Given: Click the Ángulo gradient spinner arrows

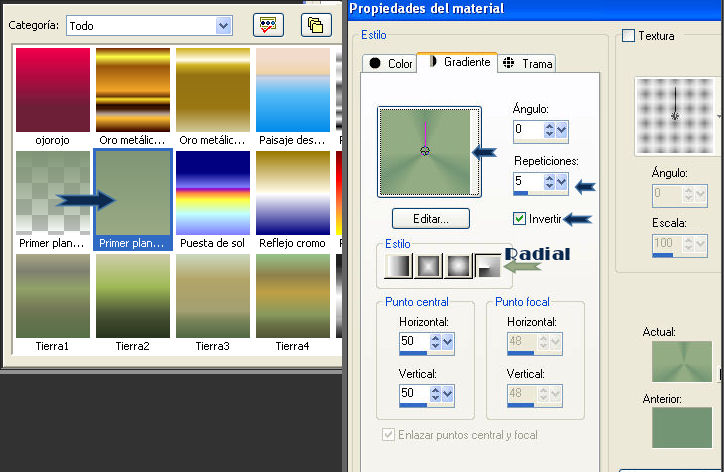Looking at the screenshot, I should point(549,130).
